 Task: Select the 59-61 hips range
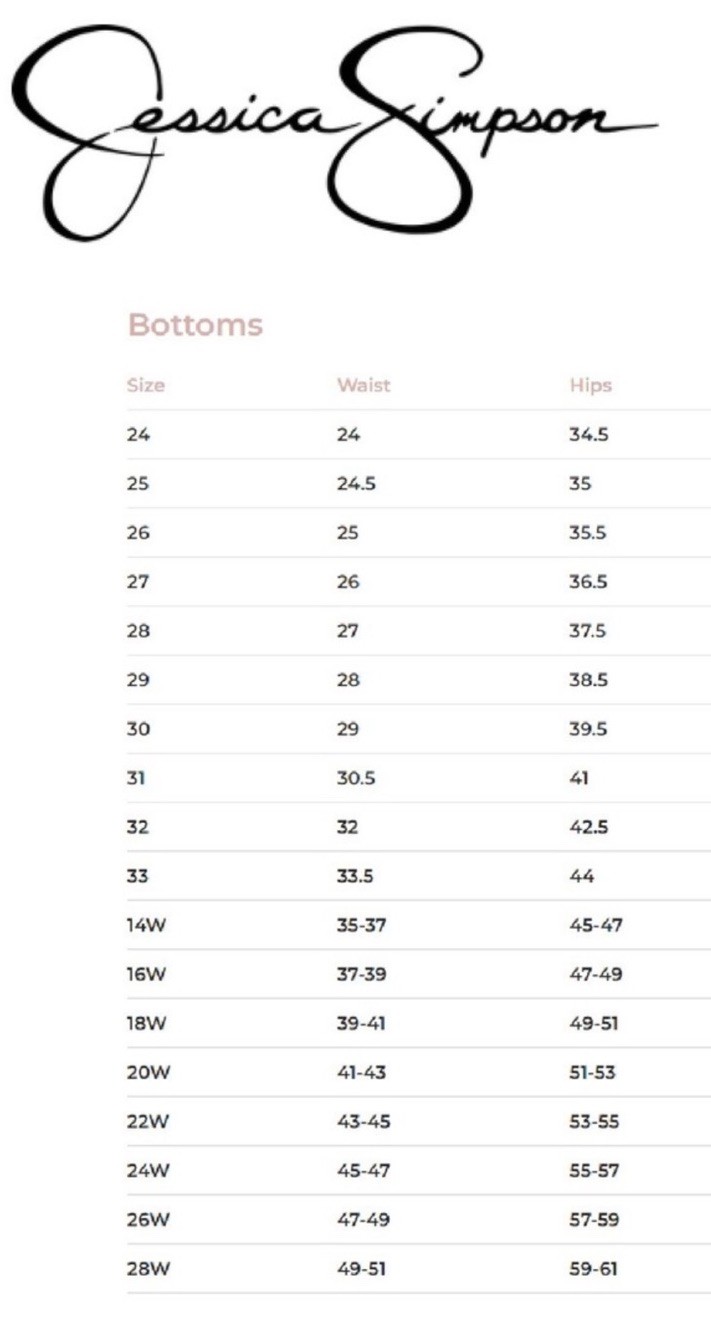593,1269
